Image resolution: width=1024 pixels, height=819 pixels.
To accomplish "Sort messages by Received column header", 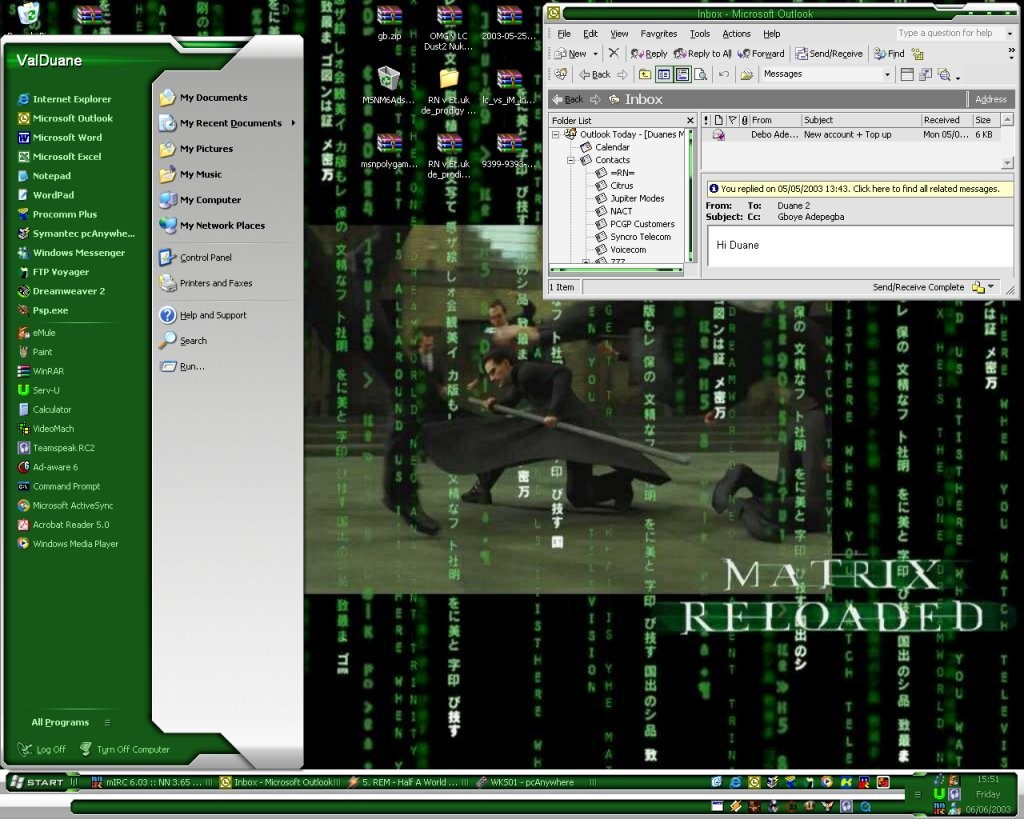I will coord(946,120).
